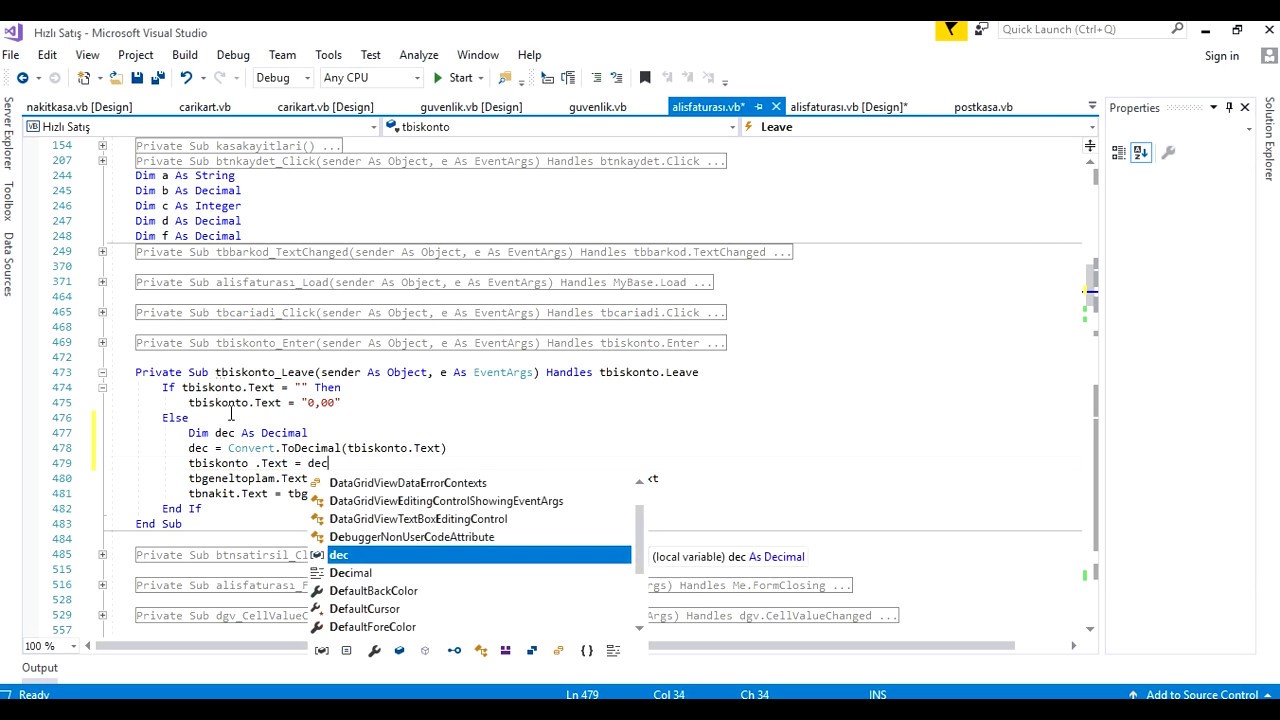This screenshot has height=720, width=1280.
Task: Open the File menu
Action: point(11,55)
